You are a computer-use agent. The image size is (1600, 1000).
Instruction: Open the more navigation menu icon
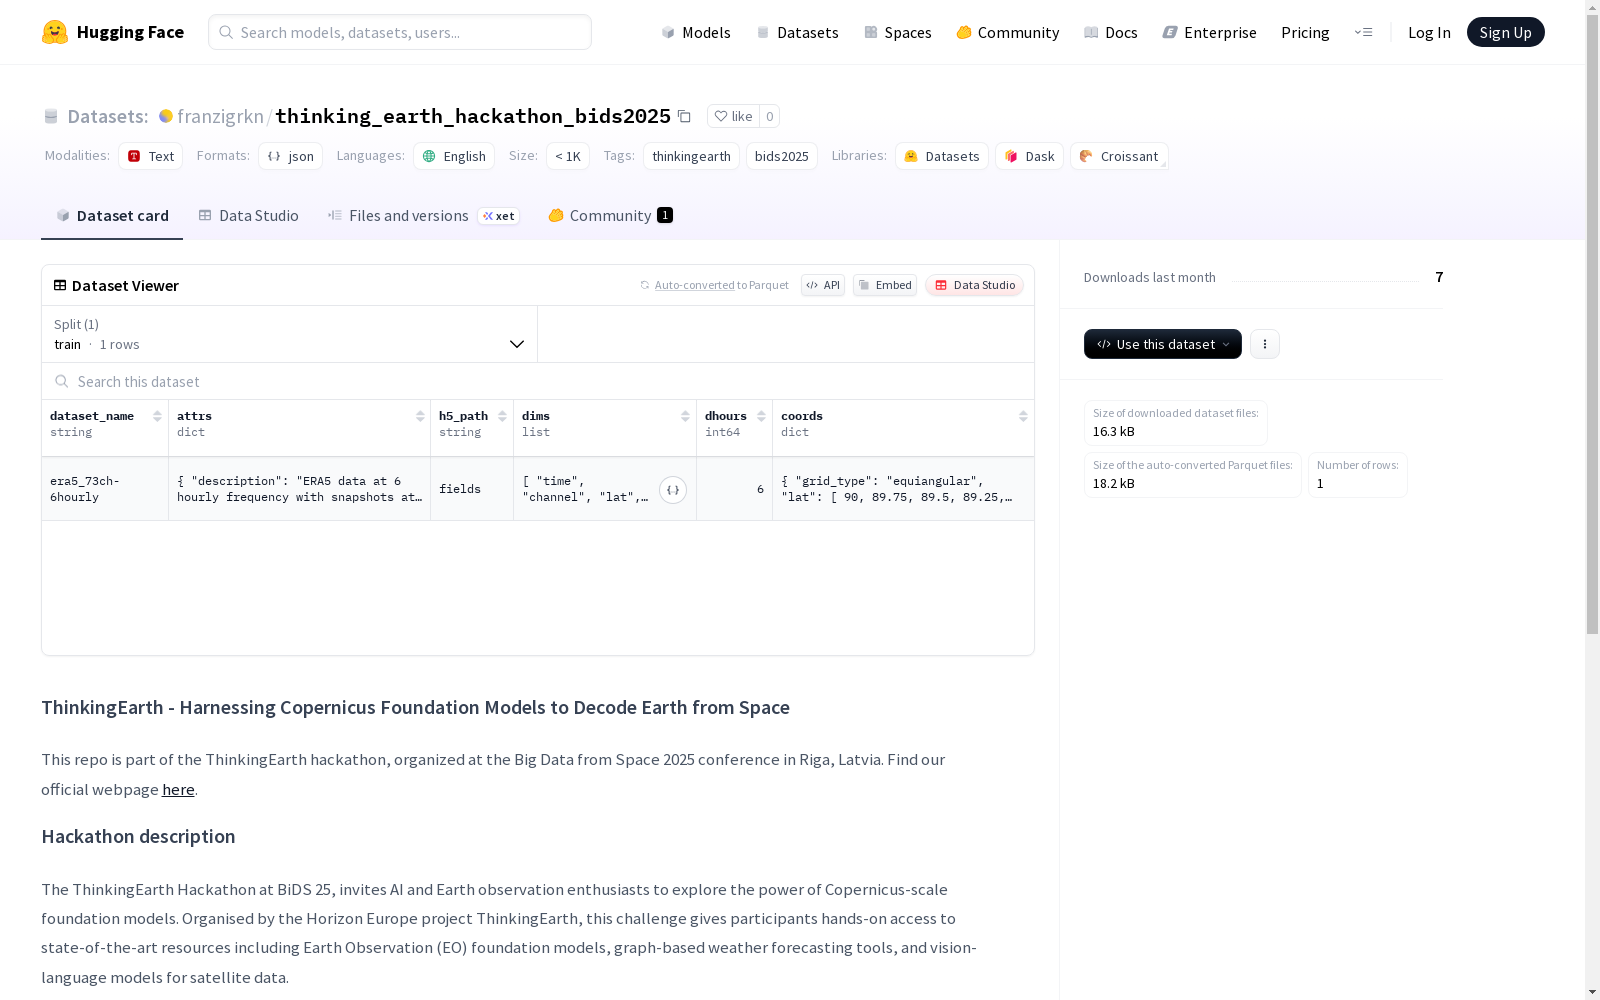click(1363, 32)
